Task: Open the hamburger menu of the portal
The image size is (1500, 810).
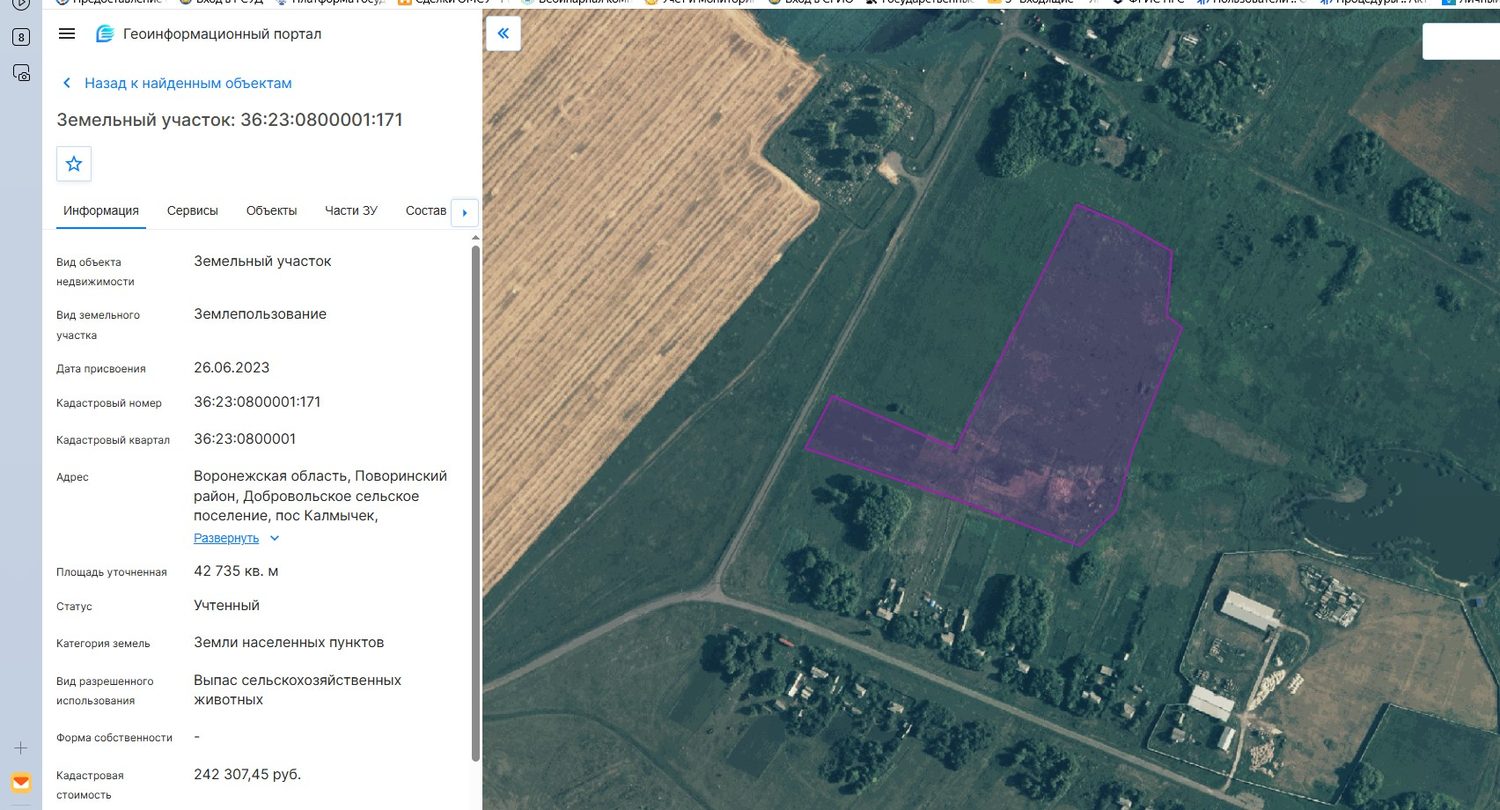Action: pyautogui.click(x=67, y=34)
